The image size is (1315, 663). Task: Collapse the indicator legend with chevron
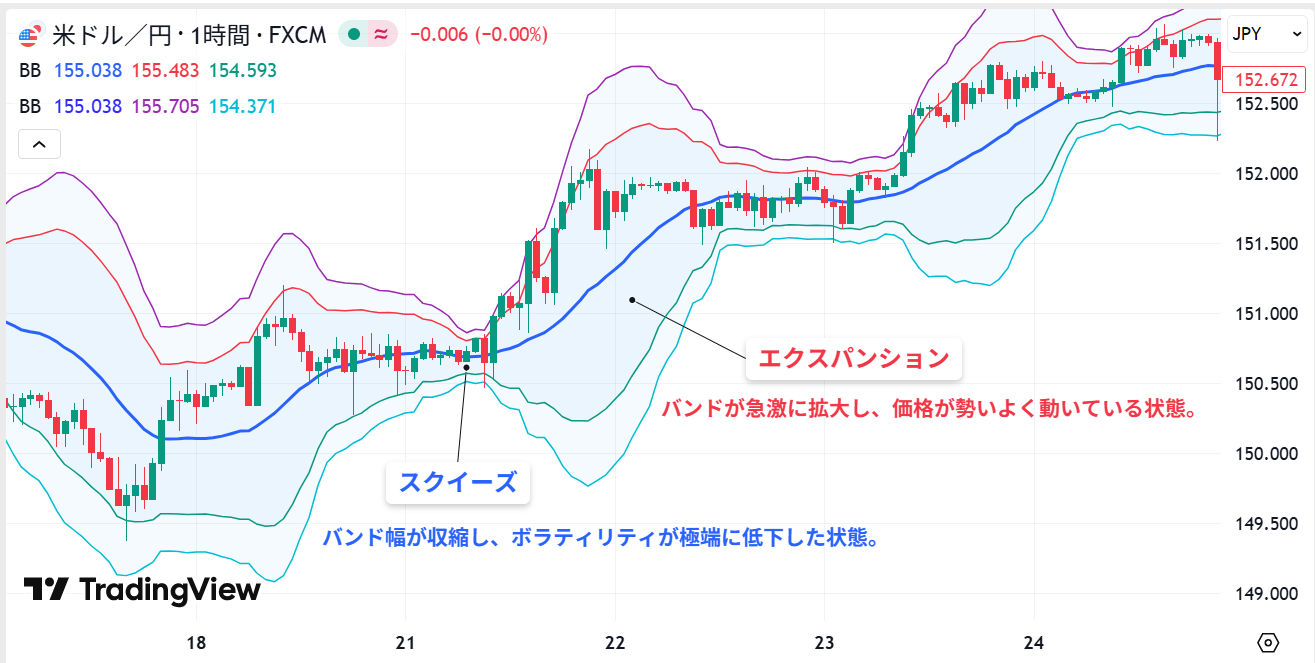coord(39,144)
